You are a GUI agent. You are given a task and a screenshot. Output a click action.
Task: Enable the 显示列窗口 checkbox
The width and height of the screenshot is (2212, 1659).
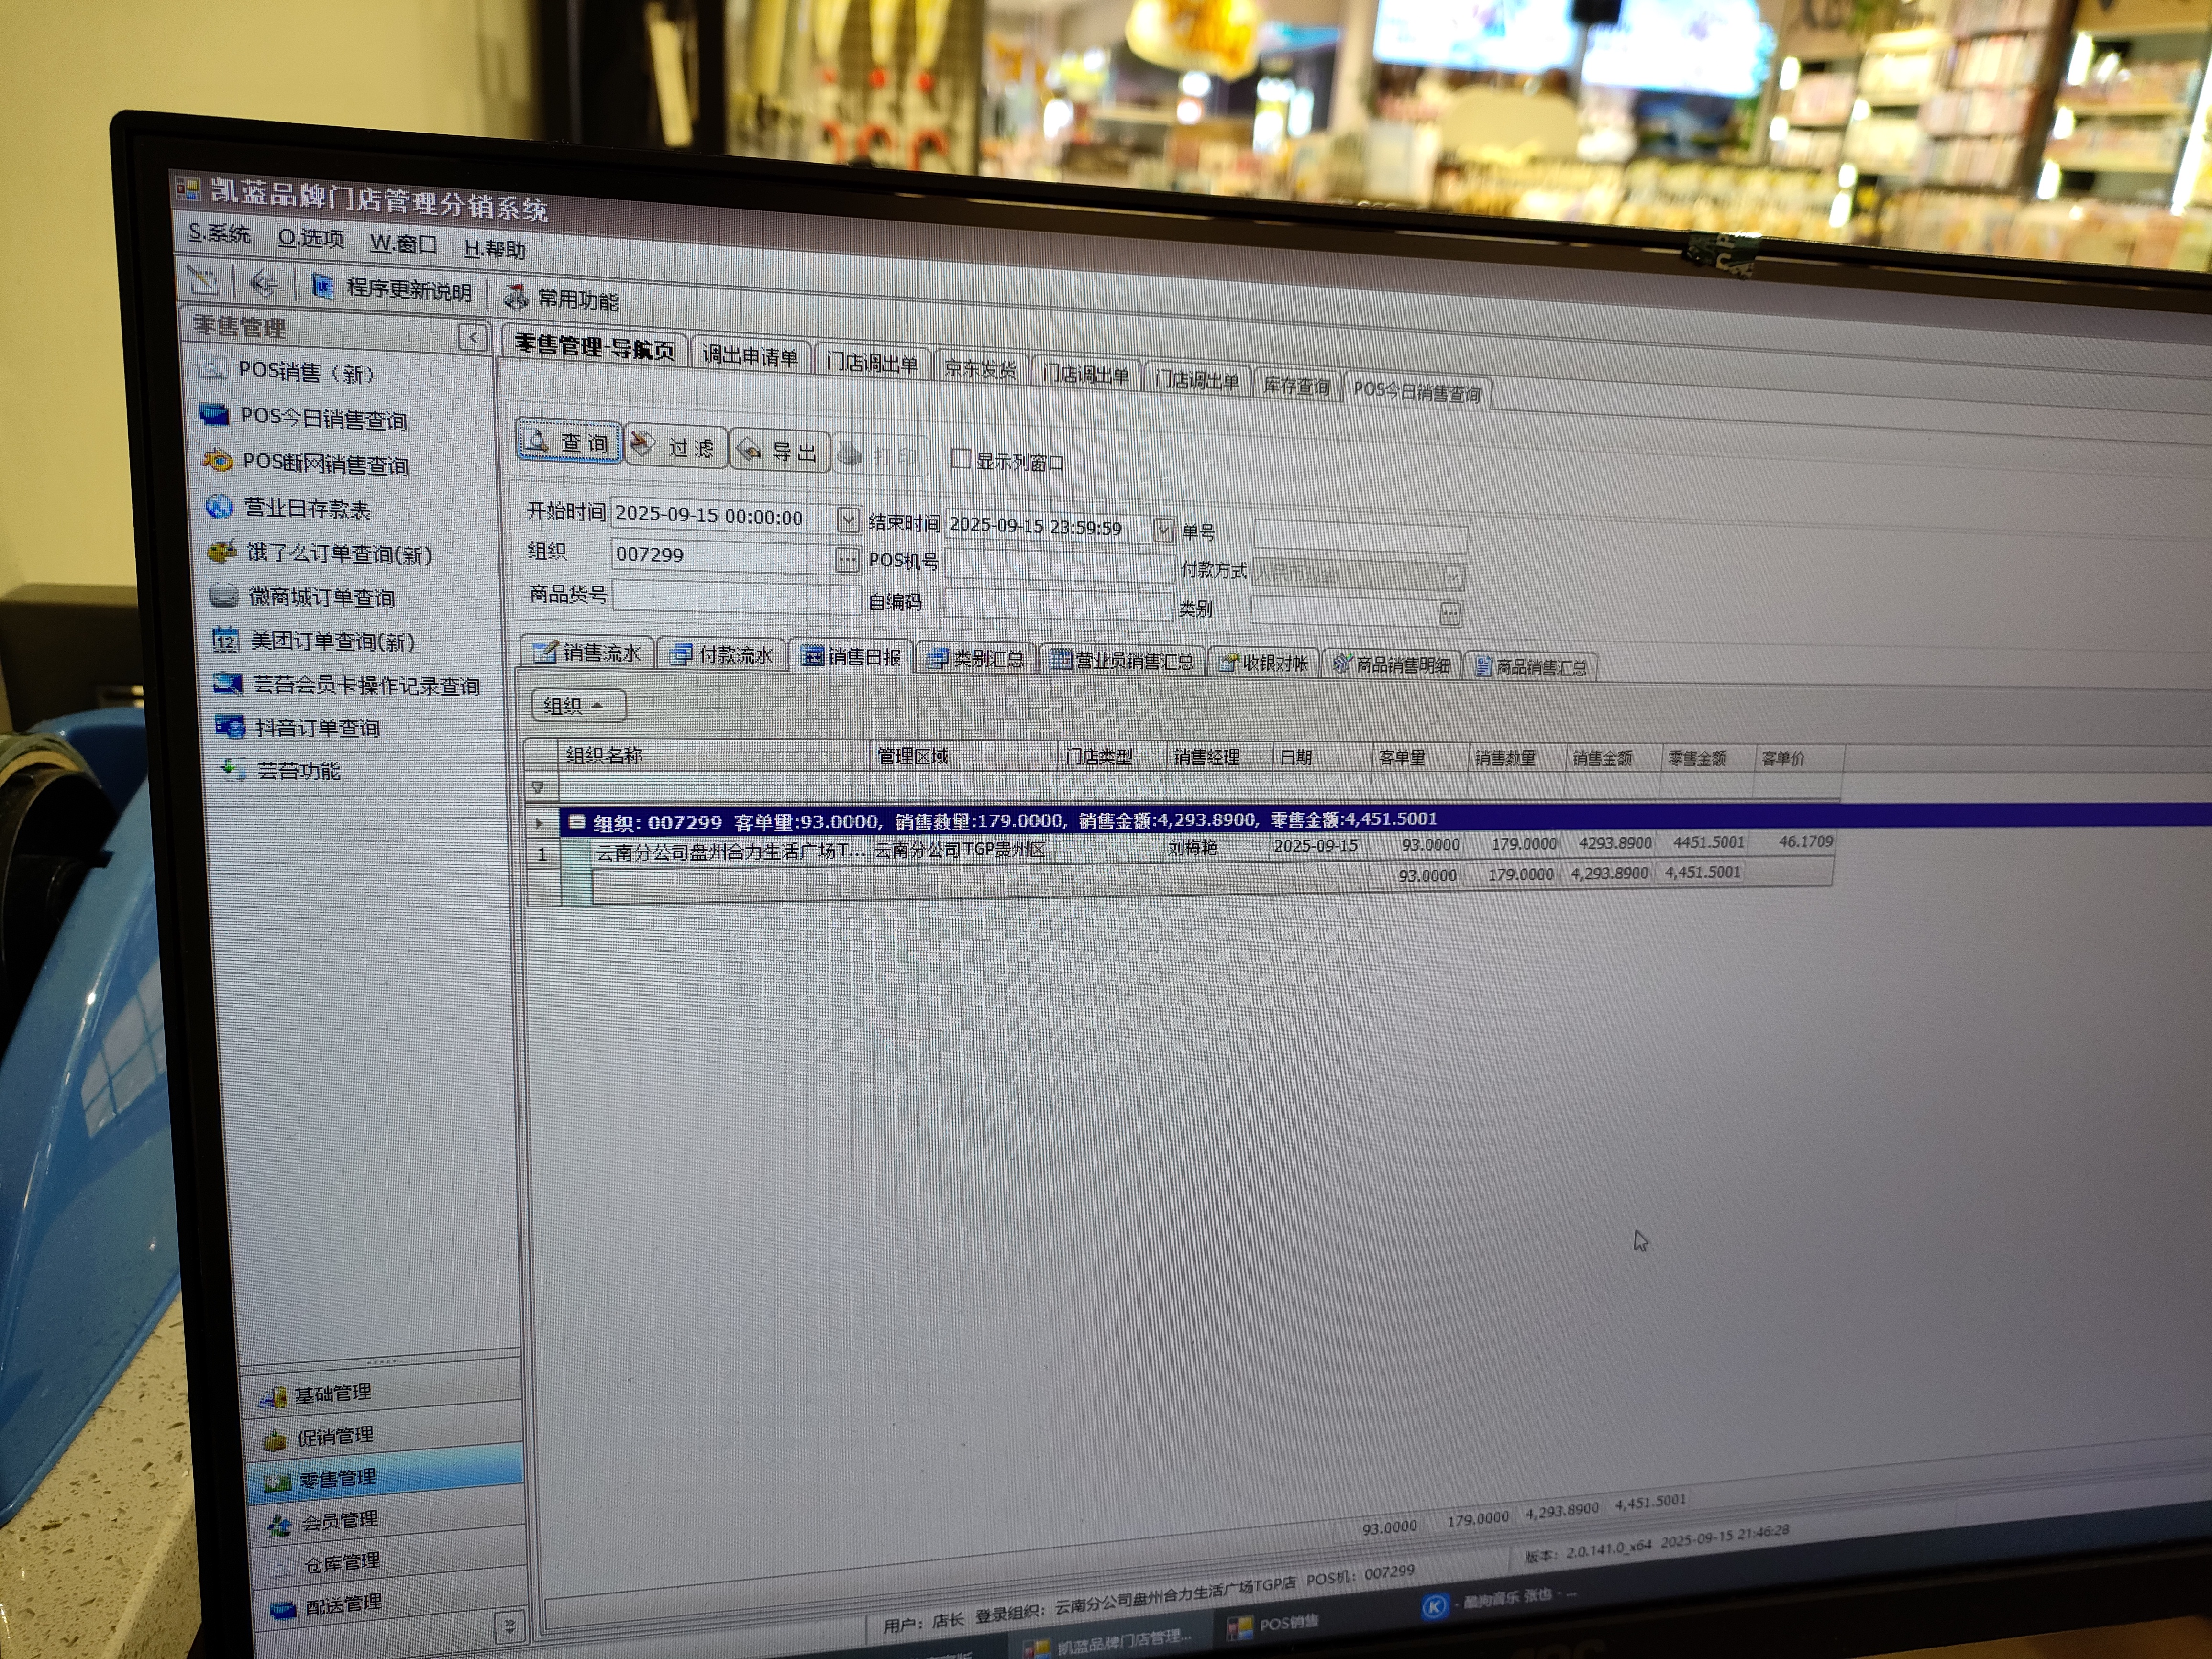click(x=961, y=459)
